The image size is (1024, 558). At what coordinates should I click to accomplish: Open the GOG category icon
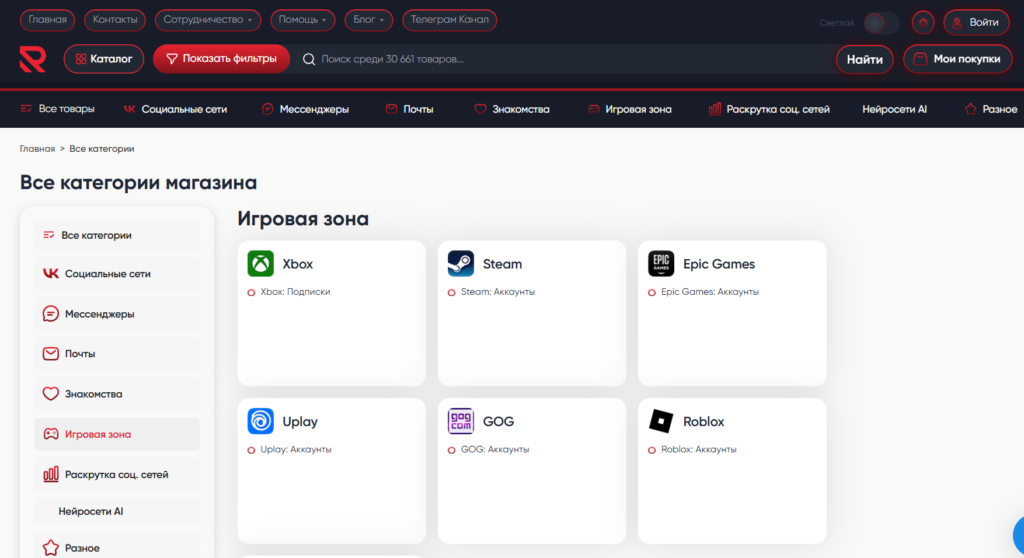point(460,421)
